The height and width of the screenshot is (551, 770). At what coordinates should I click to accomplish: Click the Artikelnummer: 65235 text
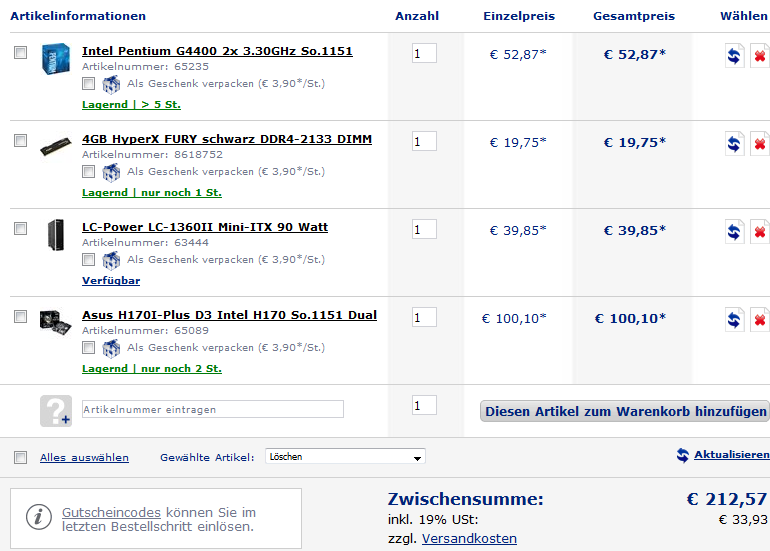(x=145, y=66)
